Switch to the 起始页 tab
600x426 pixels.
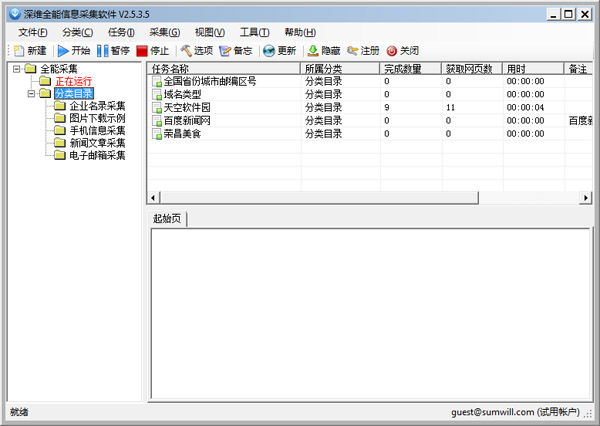pos(167,219)
